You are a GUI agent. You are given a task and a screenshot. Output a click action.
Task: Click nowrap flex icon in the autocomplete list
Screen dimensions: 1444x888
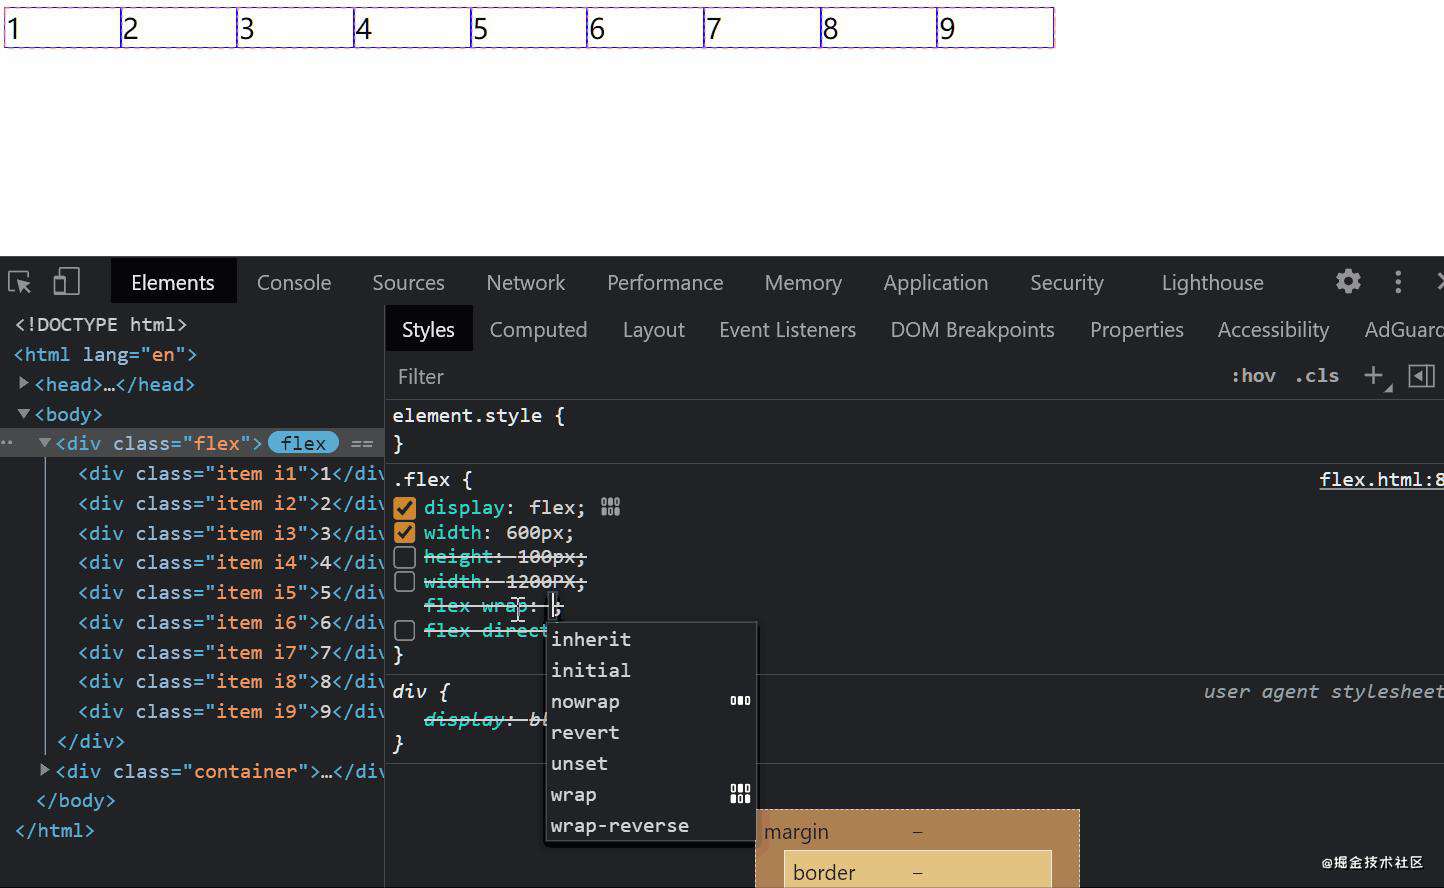pos(740,701)
